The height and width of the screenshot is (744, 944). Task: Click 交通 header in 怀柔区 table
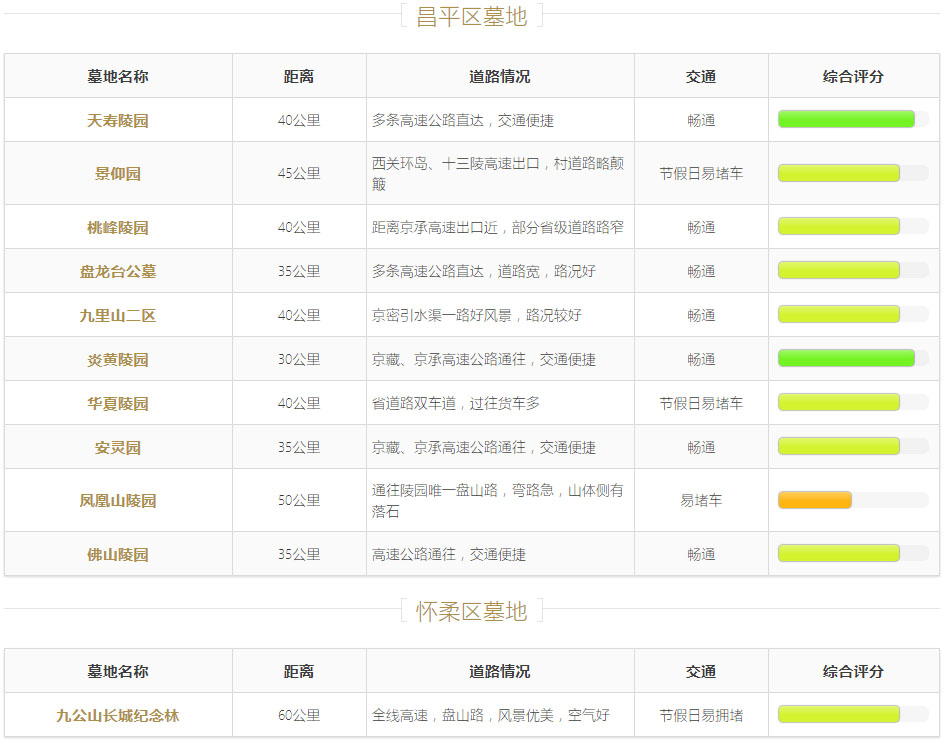[701, 671]
